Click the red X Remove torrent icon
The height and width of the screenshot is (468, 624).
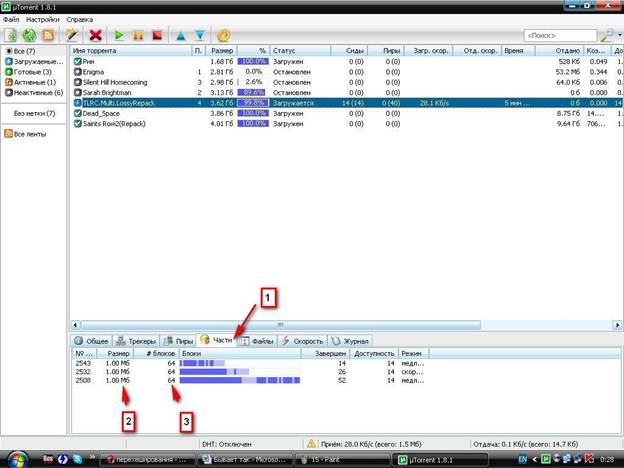pos(96,35)
